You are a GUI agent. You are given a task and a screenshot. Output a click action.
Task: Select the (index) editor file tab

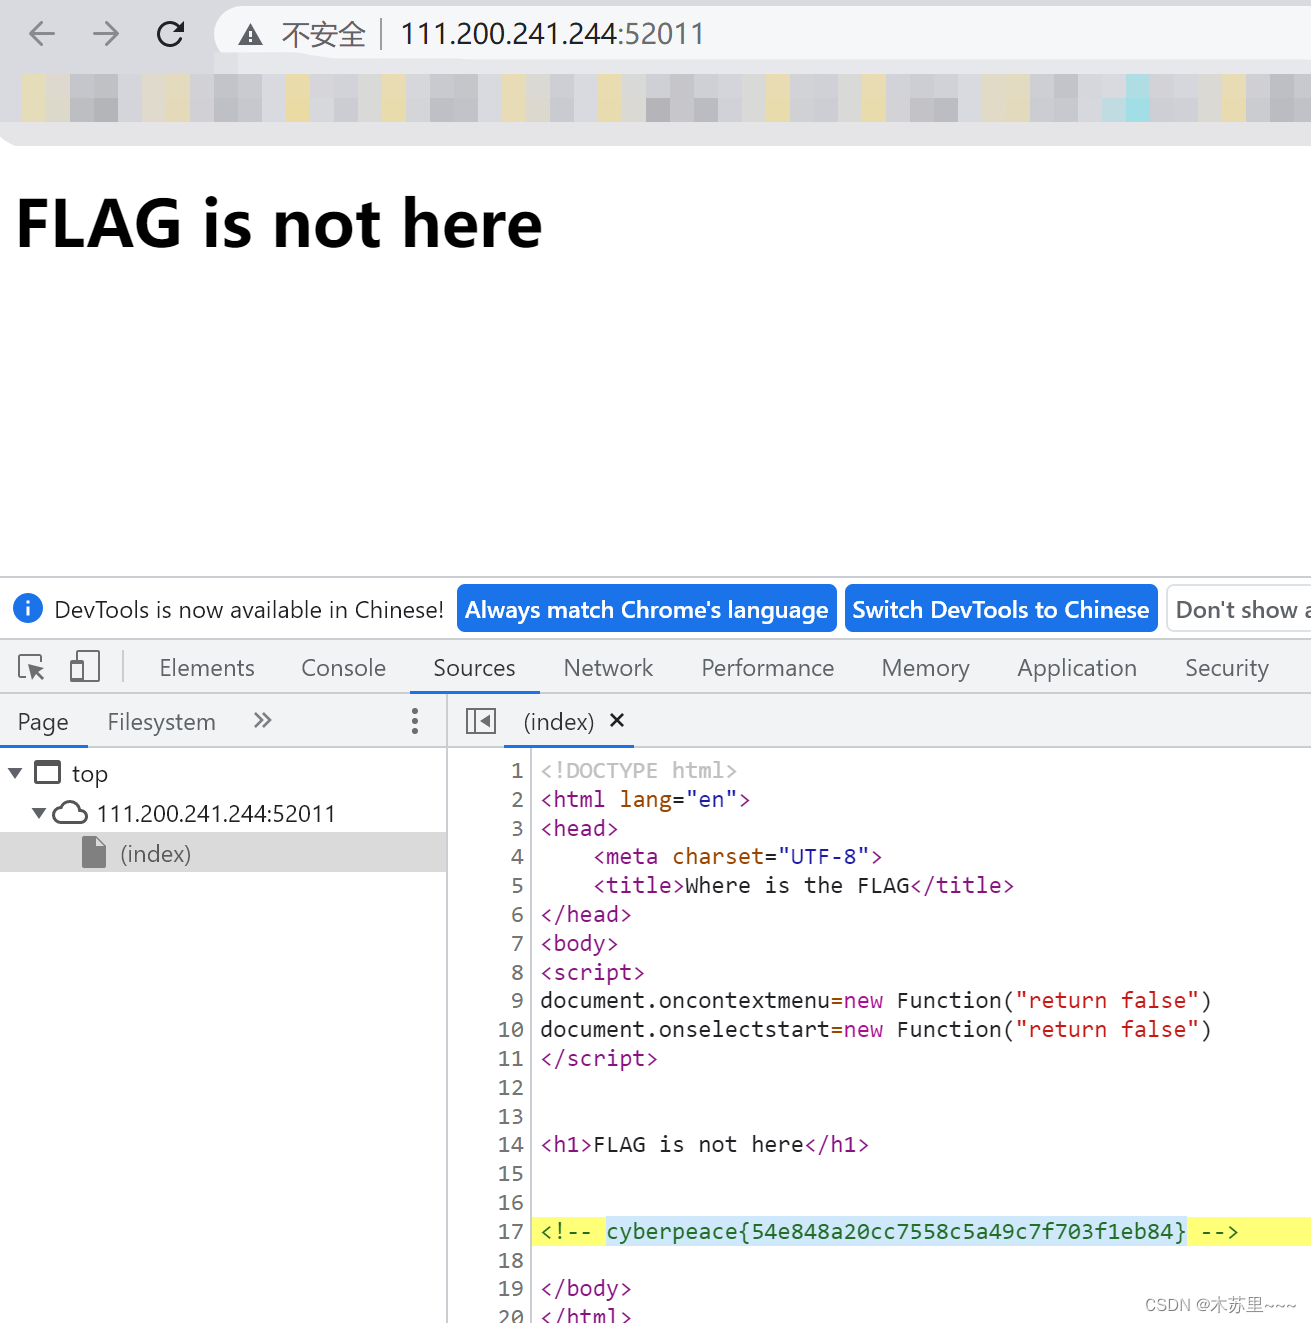click(558, 722)
